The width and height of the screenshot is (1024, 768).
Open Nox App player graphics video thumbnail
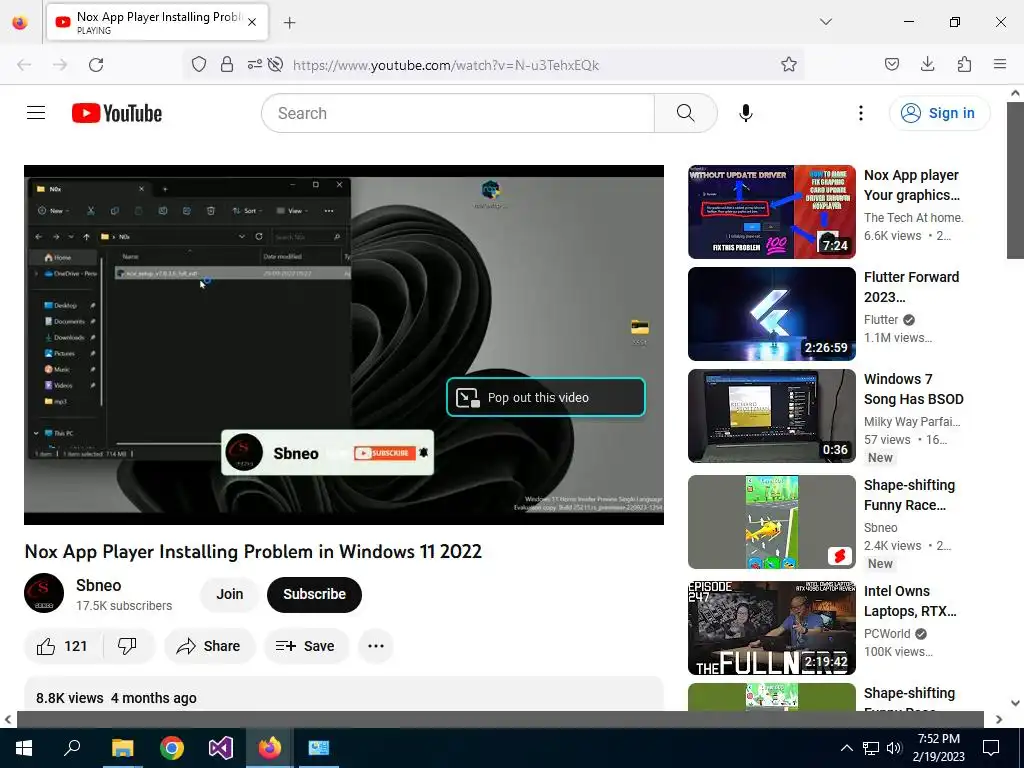coord(771,212)
